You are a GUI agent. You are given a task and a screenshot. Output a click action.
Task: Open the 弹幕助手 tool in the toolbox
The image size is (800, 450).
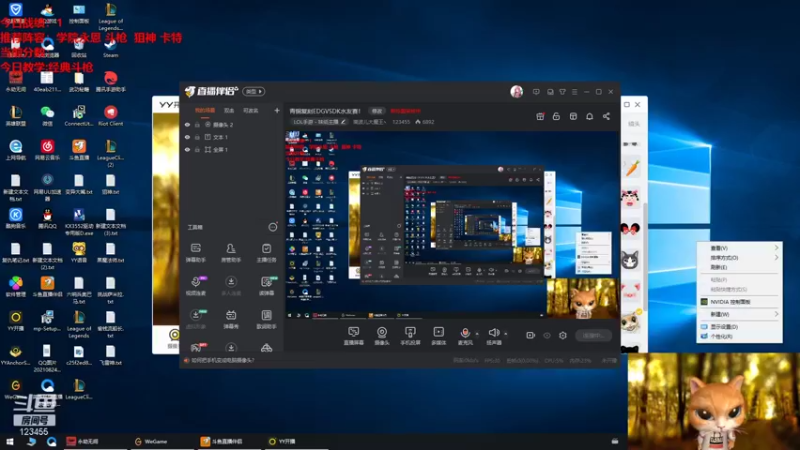(x=195, y=253)
